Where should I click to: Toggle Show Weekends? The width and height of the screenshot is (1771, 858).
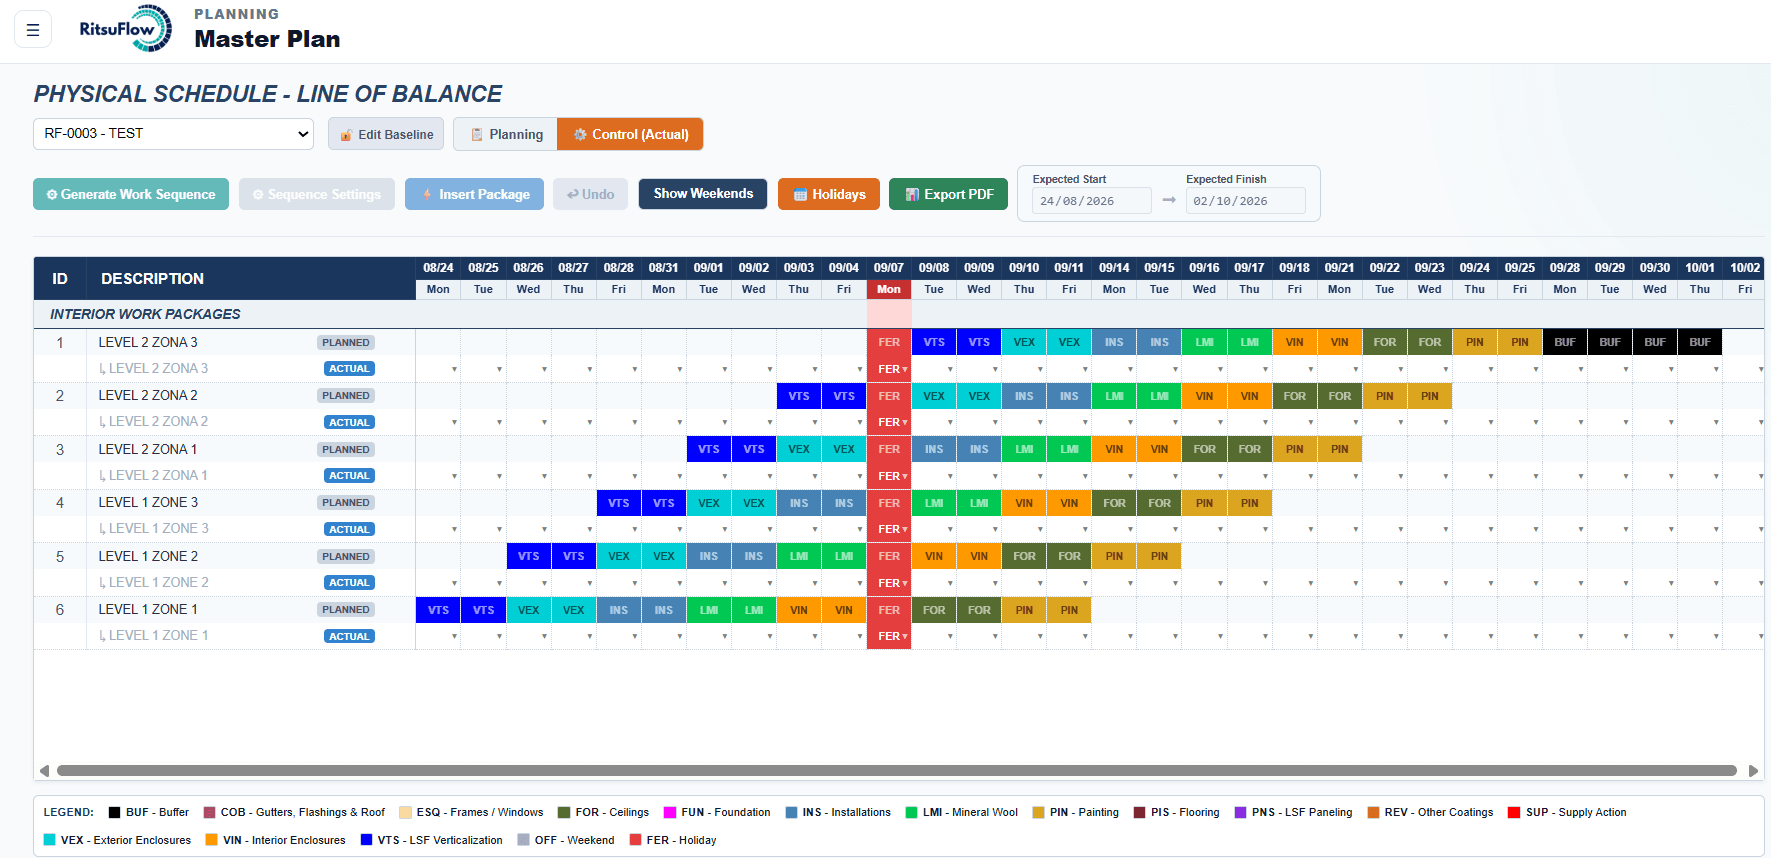coord(703,194)
